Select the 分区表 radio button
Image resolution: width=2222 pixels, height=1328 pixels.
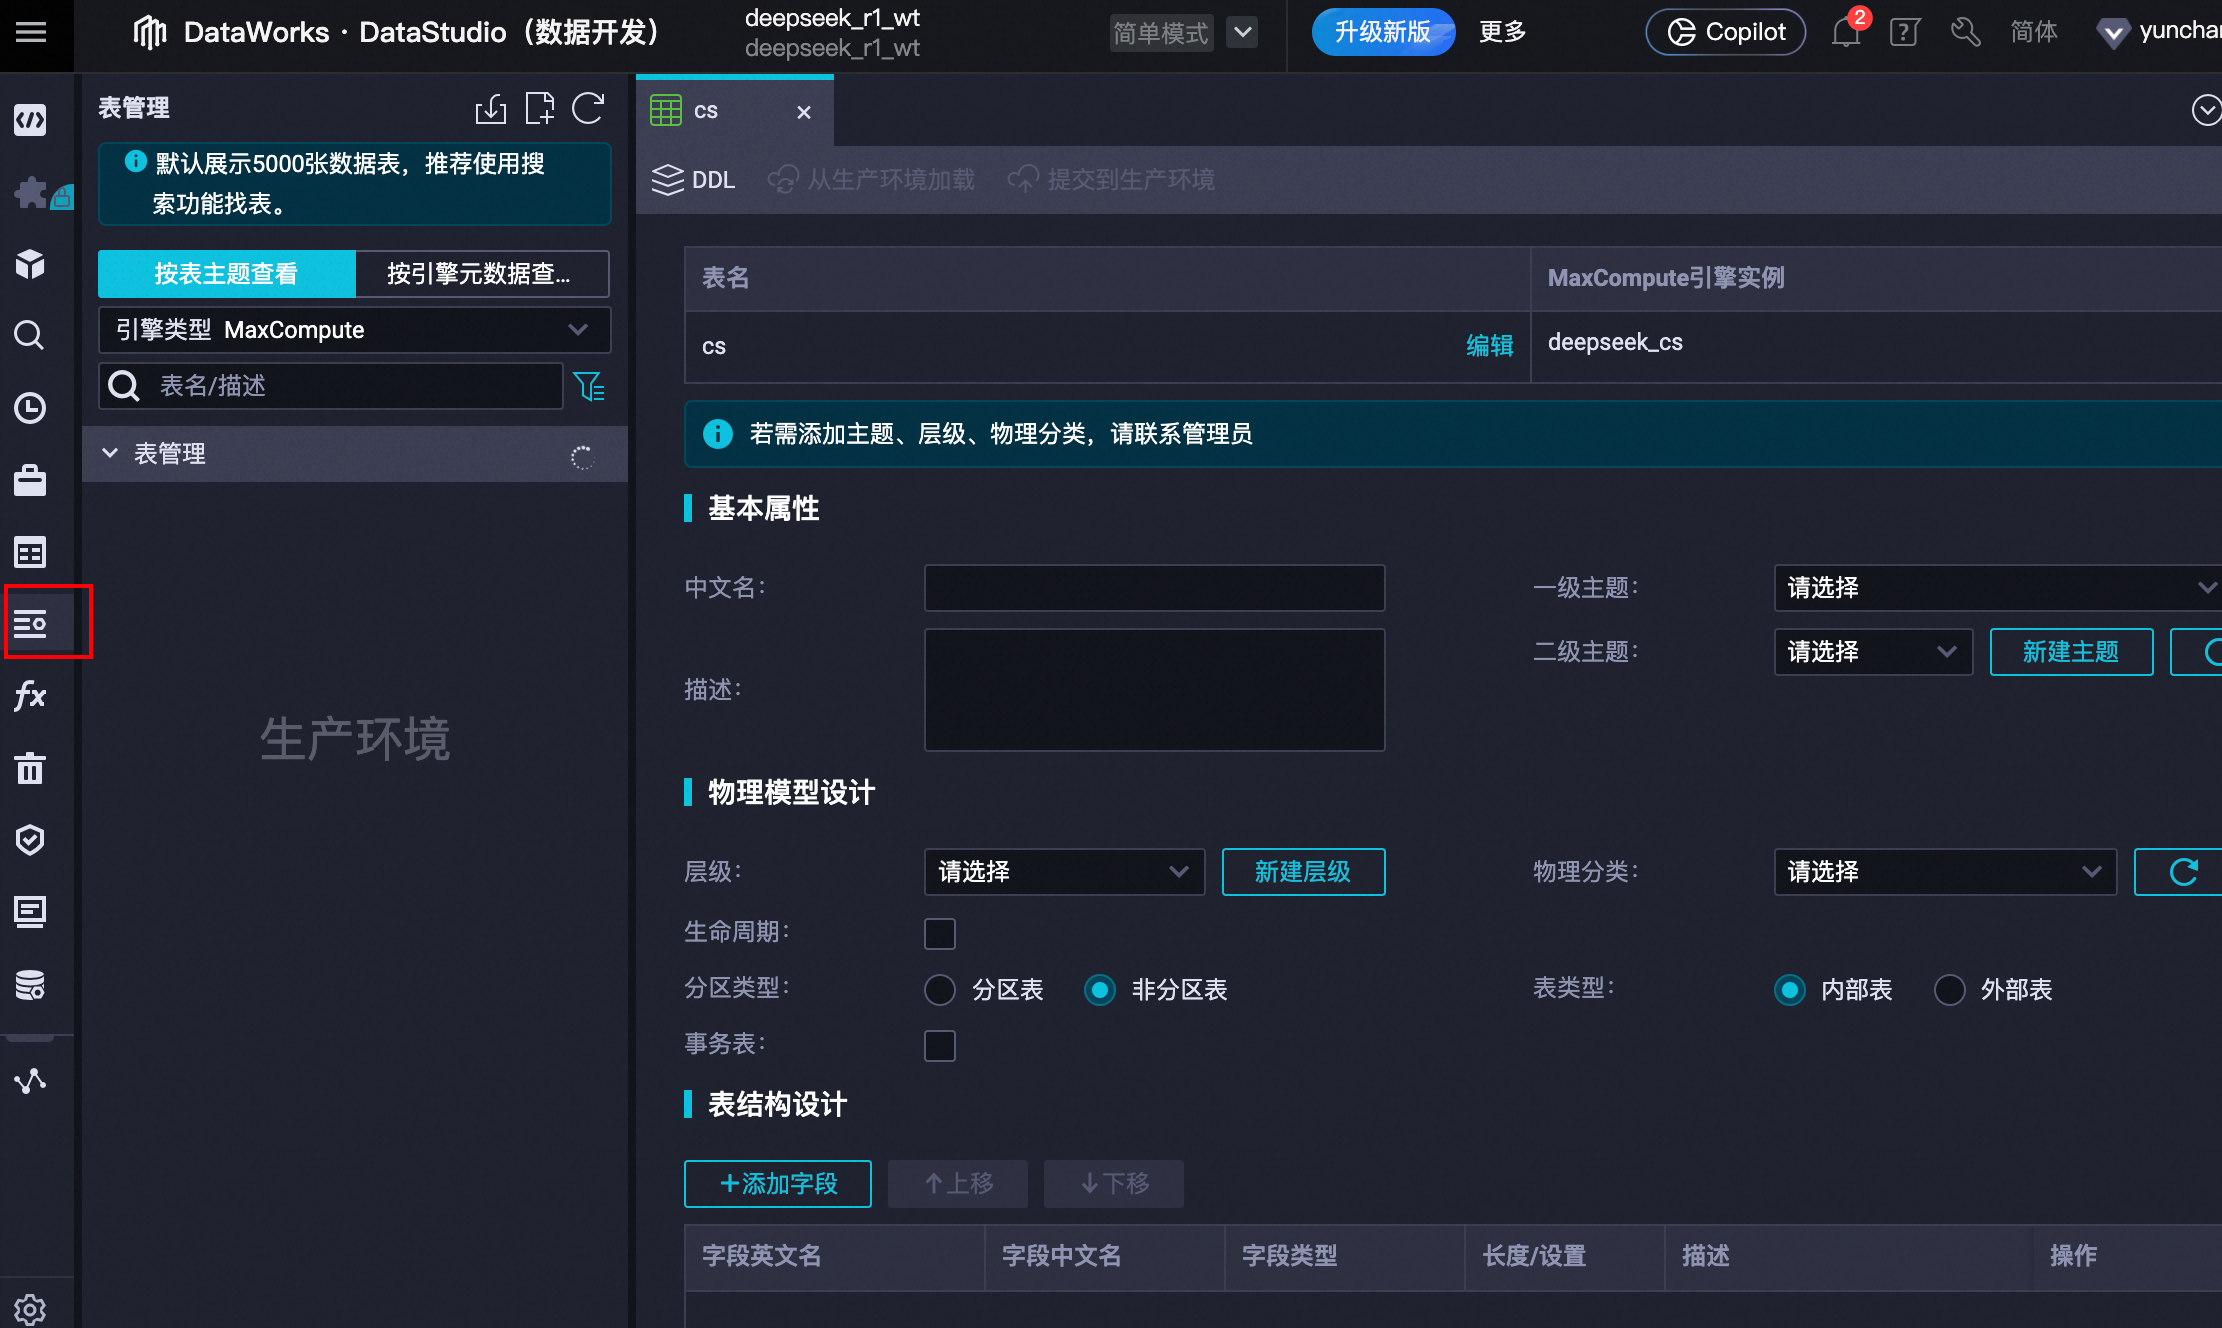point(940,990)
